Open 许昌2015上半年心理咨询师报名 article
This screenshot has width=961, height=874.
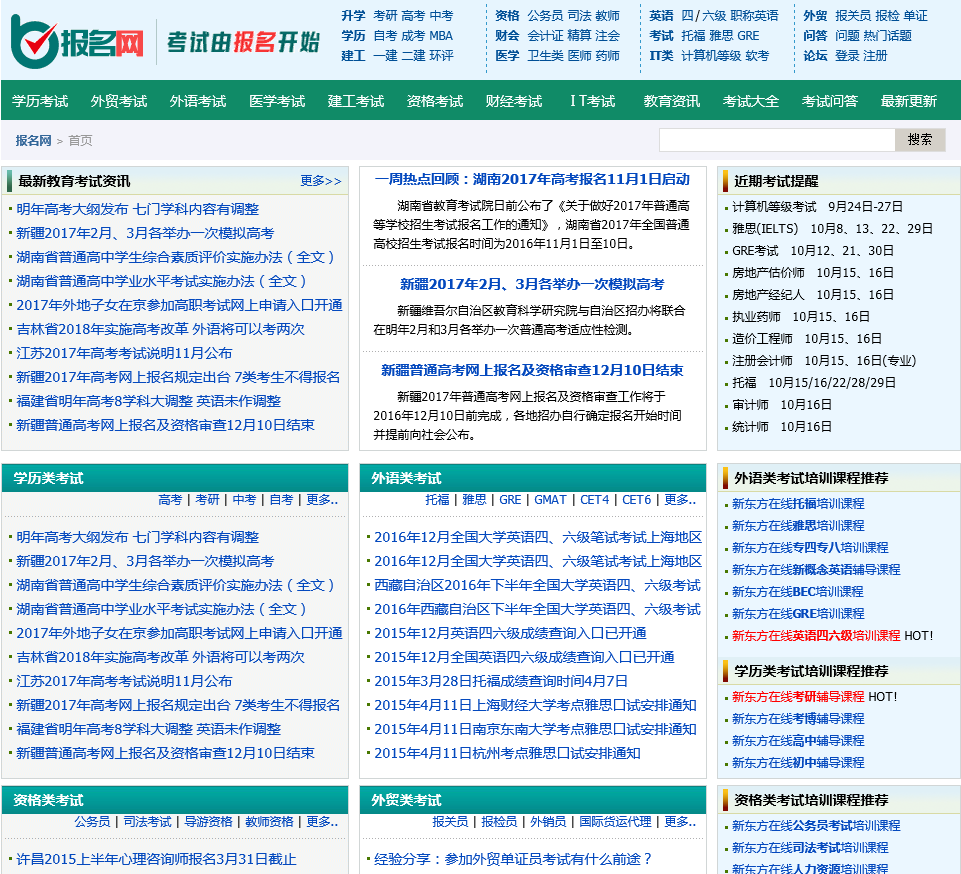(156, 859)
